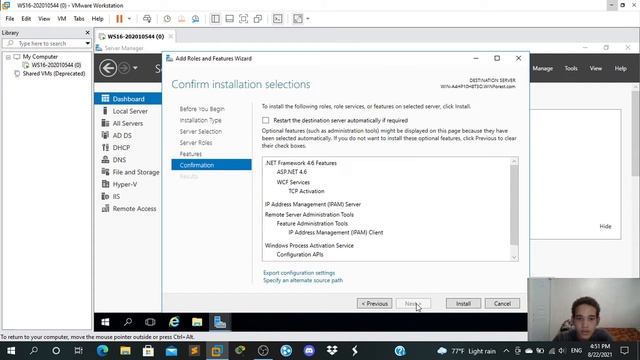Open guest VM Start menu button

[x=105, y=322]
